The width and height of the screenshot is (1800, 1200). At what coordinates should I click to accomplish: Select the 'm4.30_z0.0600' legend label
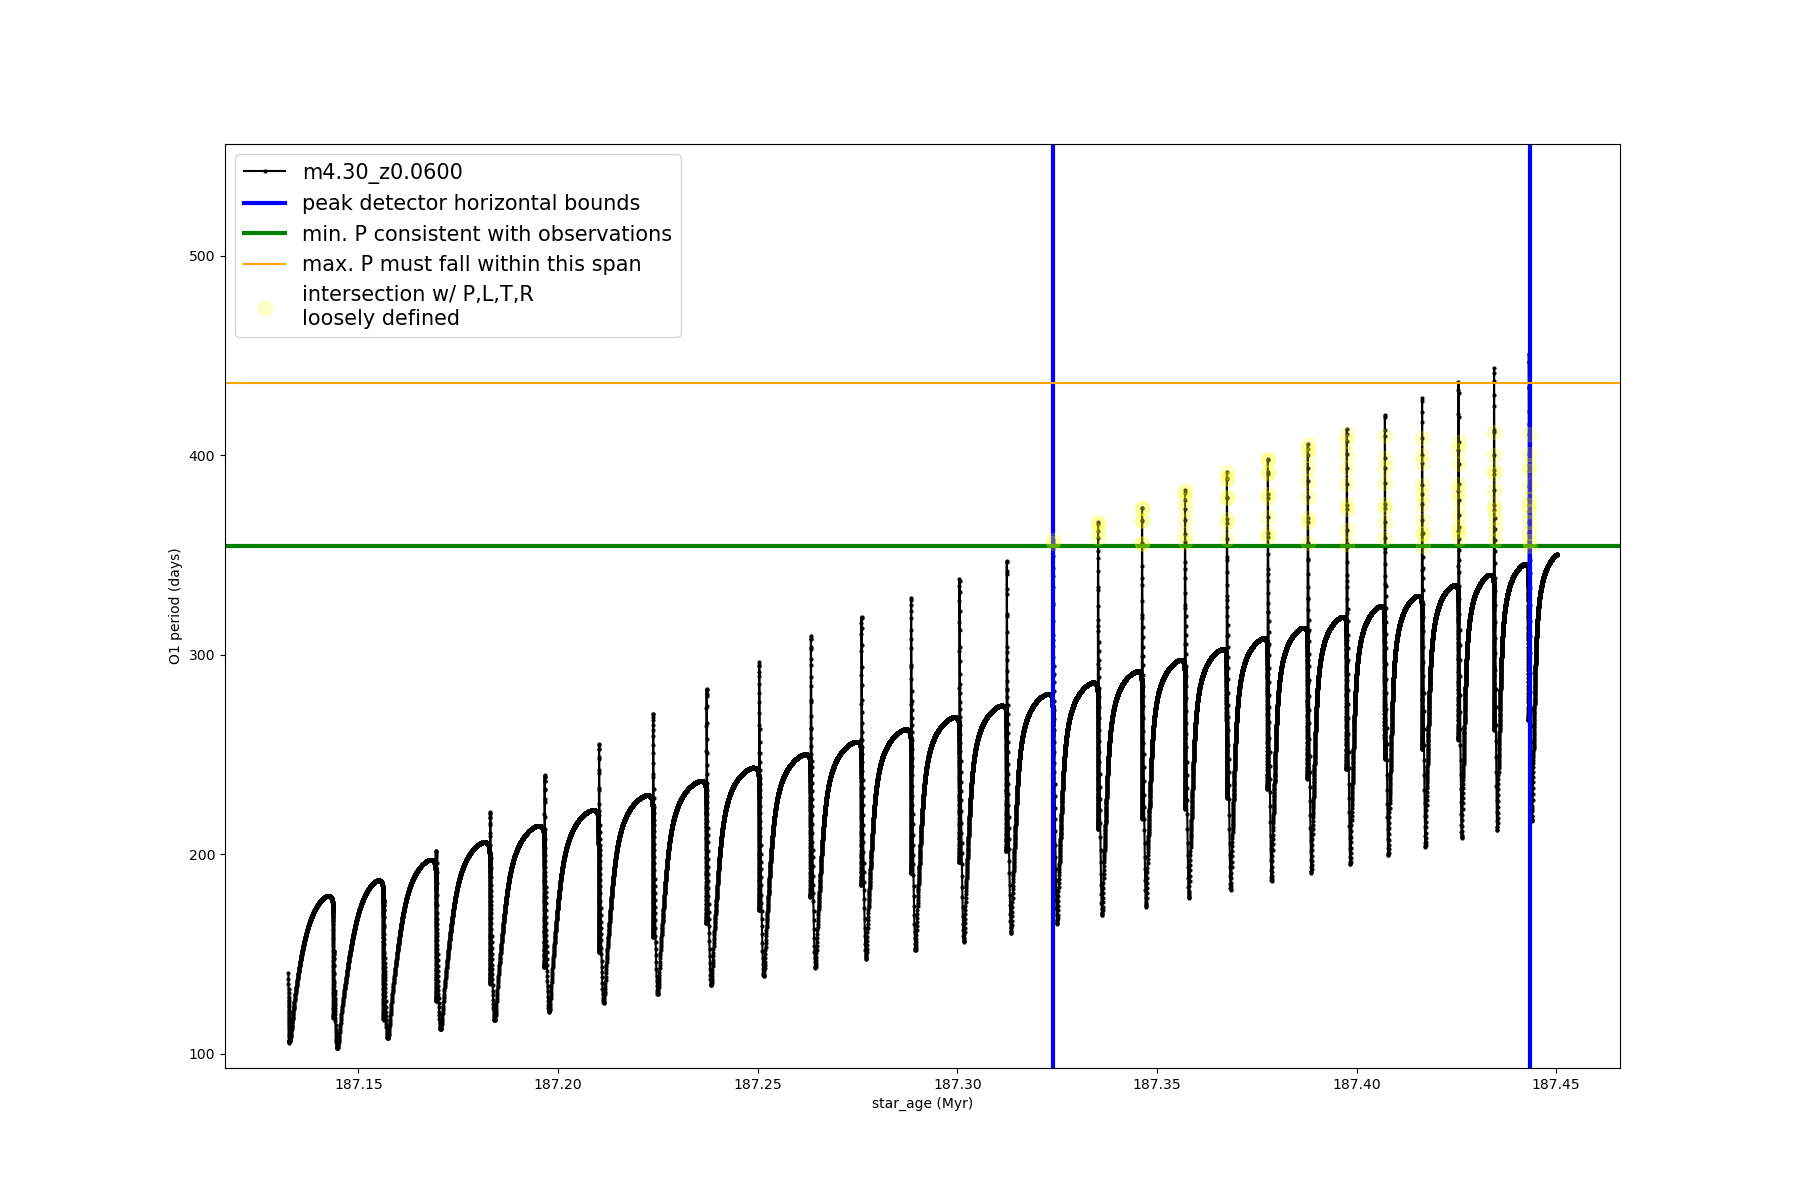click(x=382, y=172)
